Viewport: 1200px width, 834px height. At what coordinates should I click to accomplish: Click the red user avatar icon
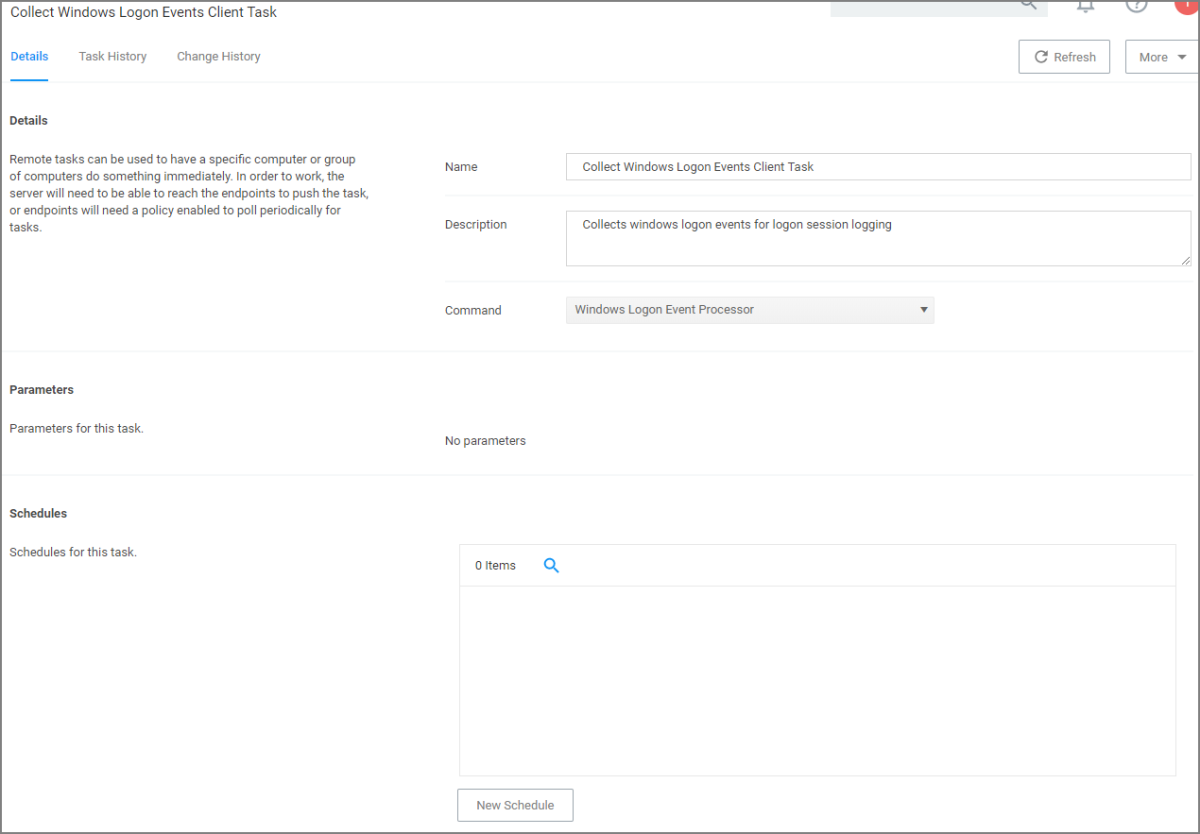1187,5
